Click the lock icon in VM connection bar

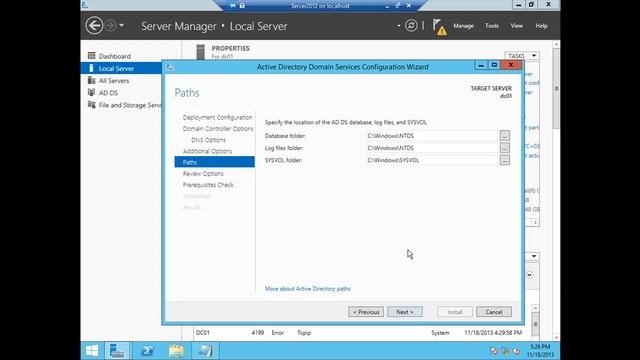pyautogui.click(x=242, y=6)
